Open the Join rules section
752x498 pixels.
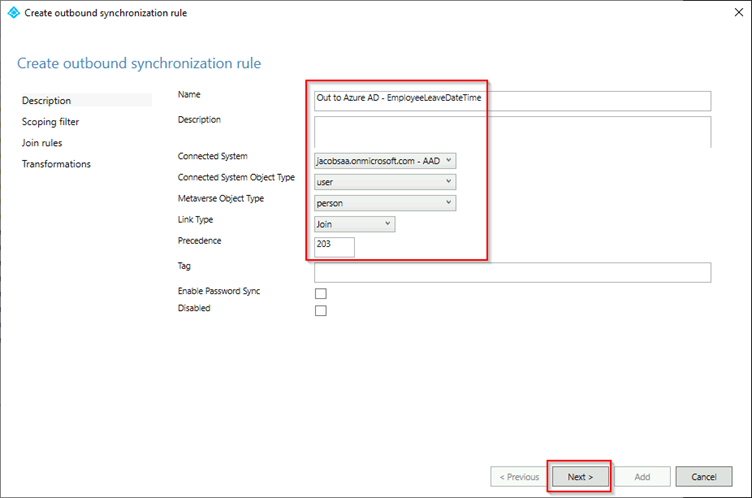[x=42, y=143]
